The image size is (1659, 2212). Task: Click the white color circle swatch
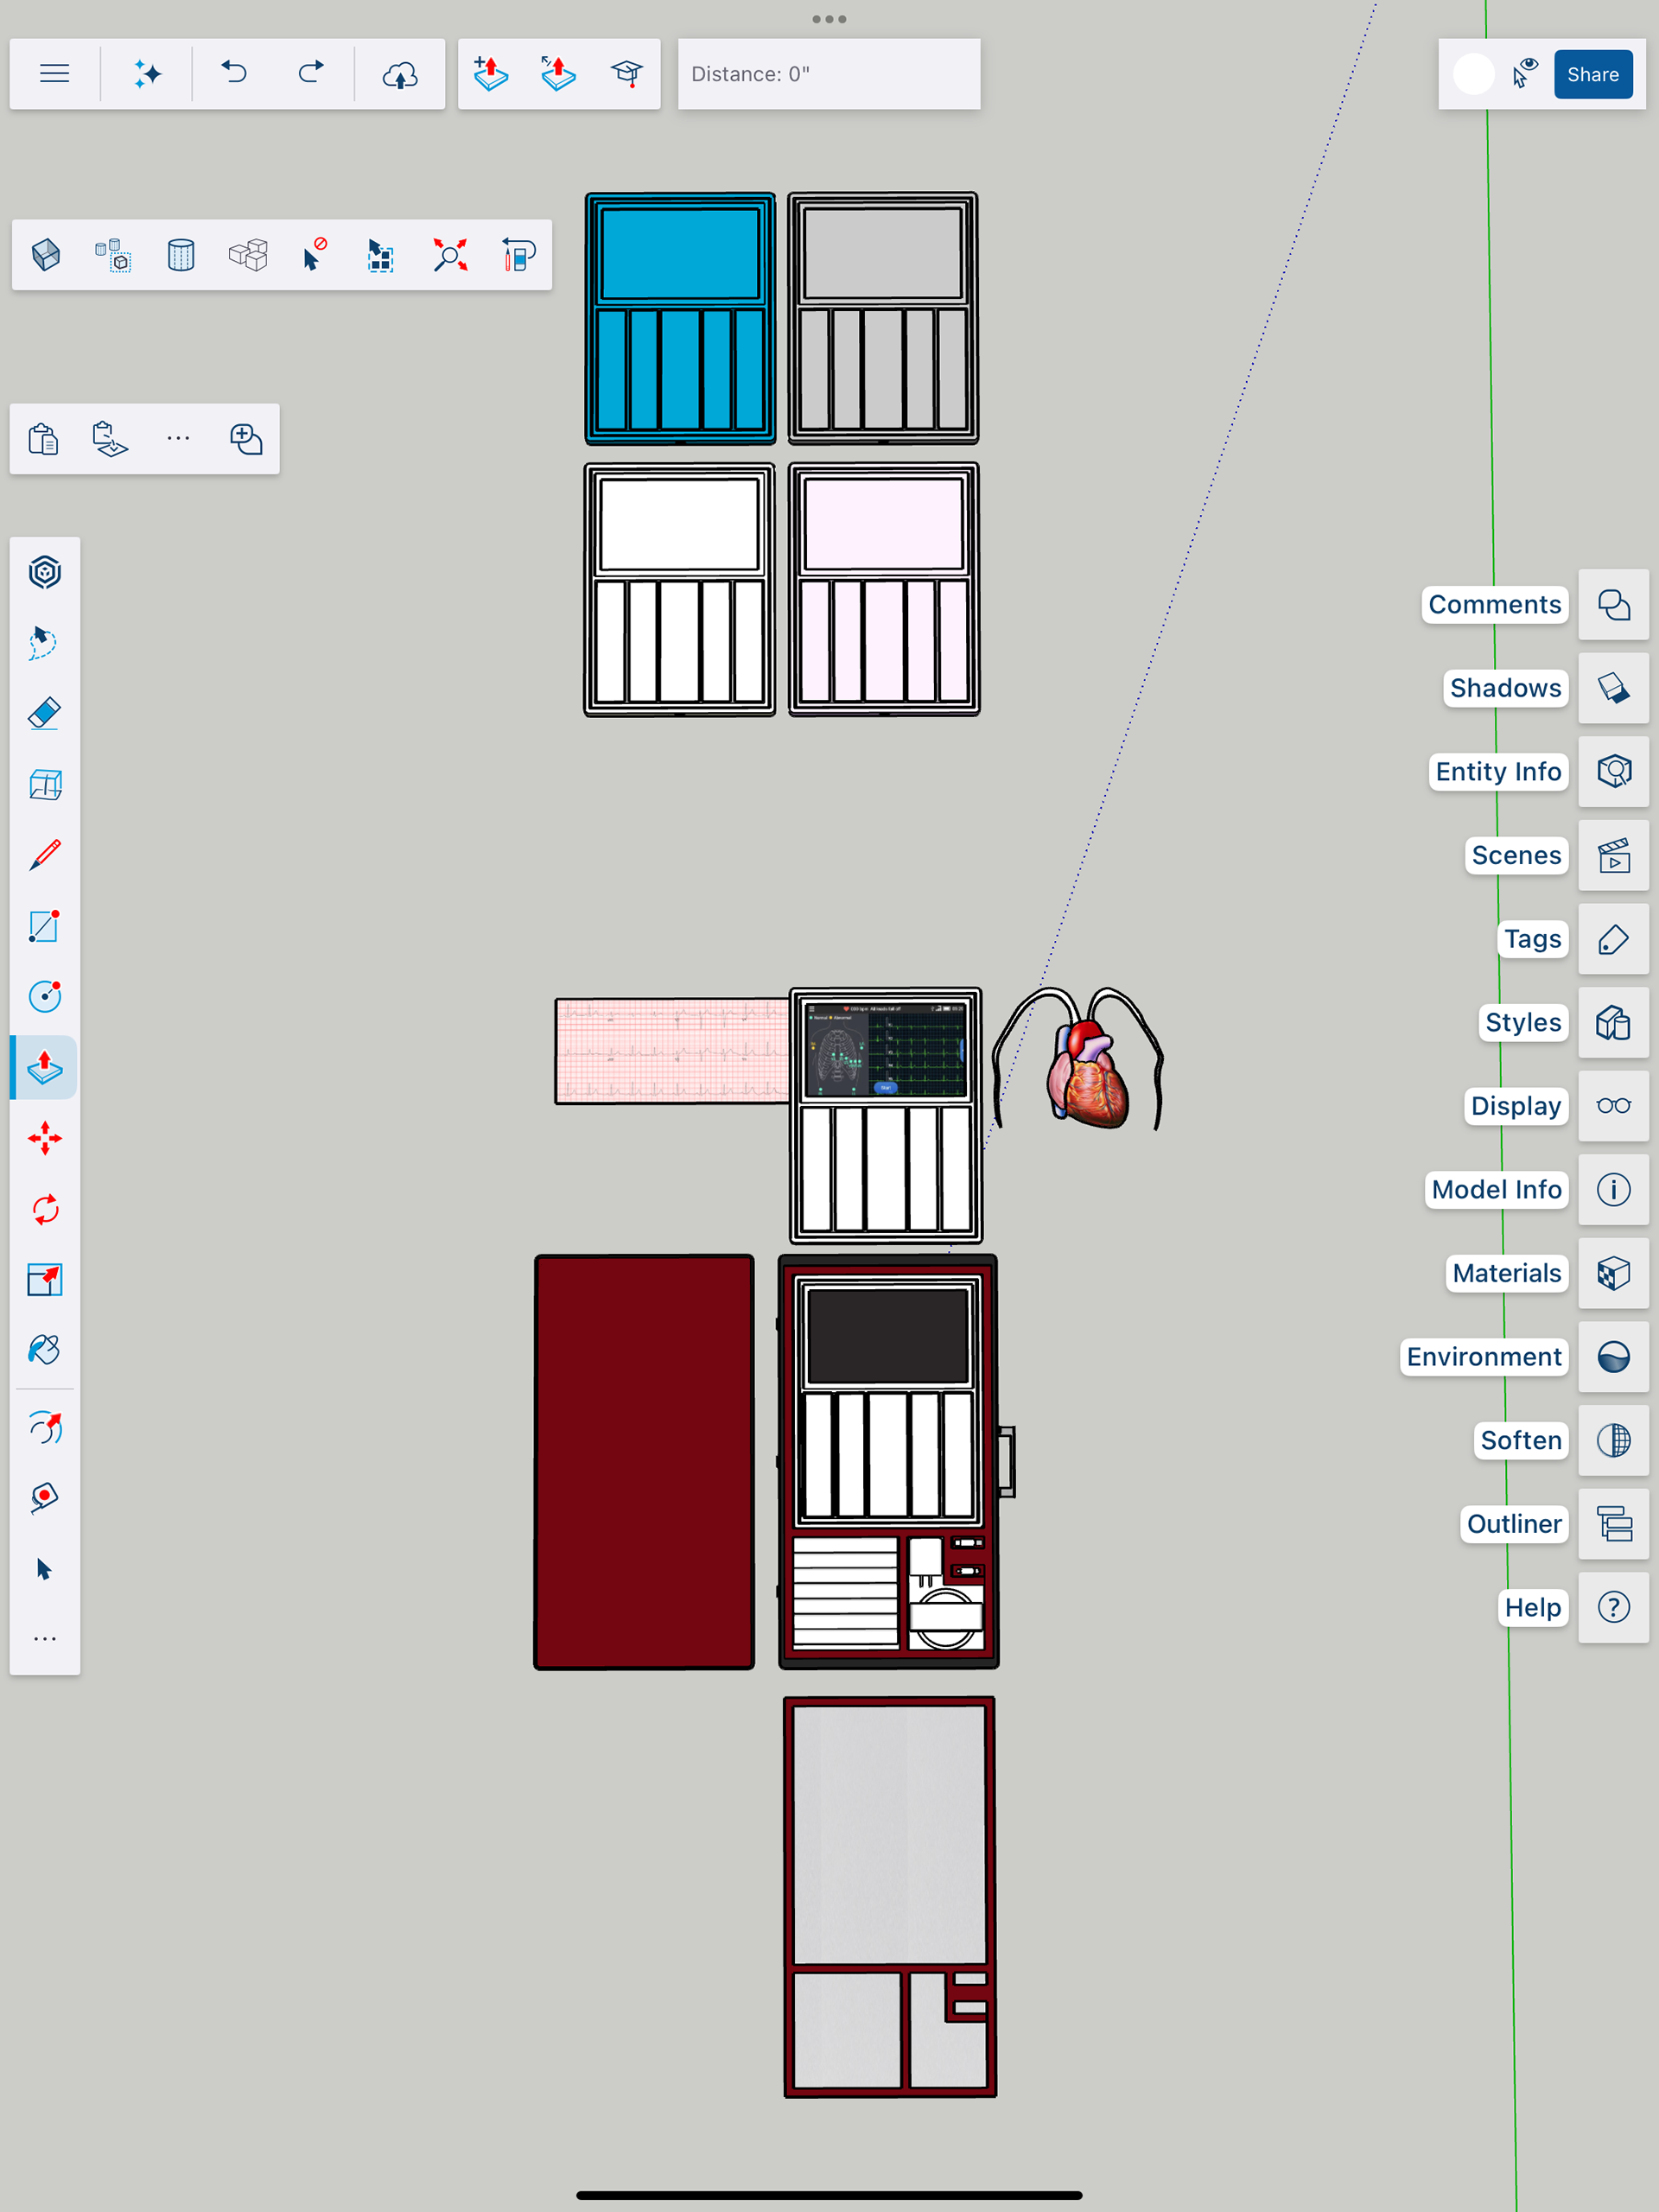pyautogui.click(x=1473, y=74)
